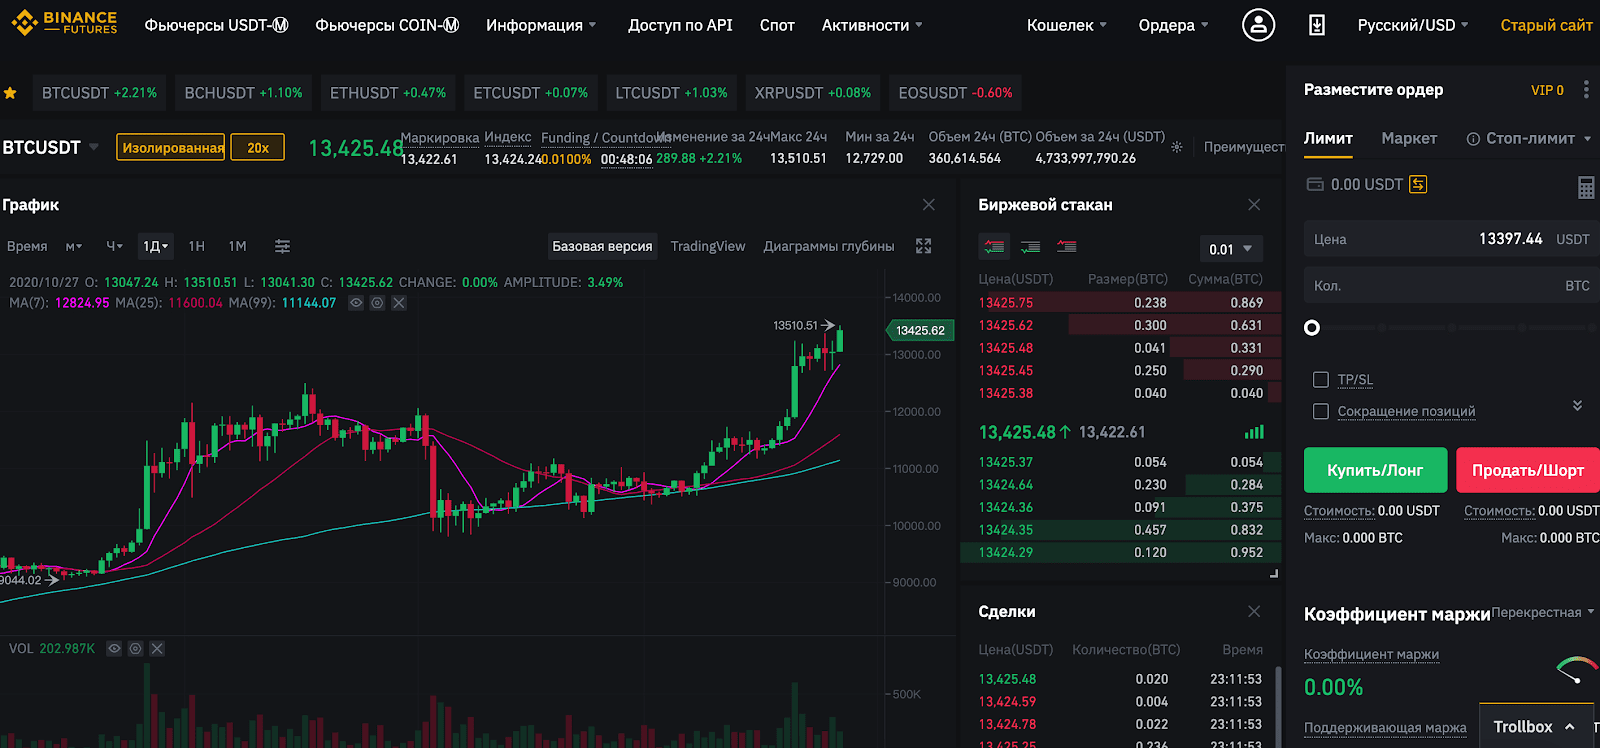This screenshot has width=1600, height=748.
Task: Close the Сделки trades panel
Action: click(x=1254, y=611)
